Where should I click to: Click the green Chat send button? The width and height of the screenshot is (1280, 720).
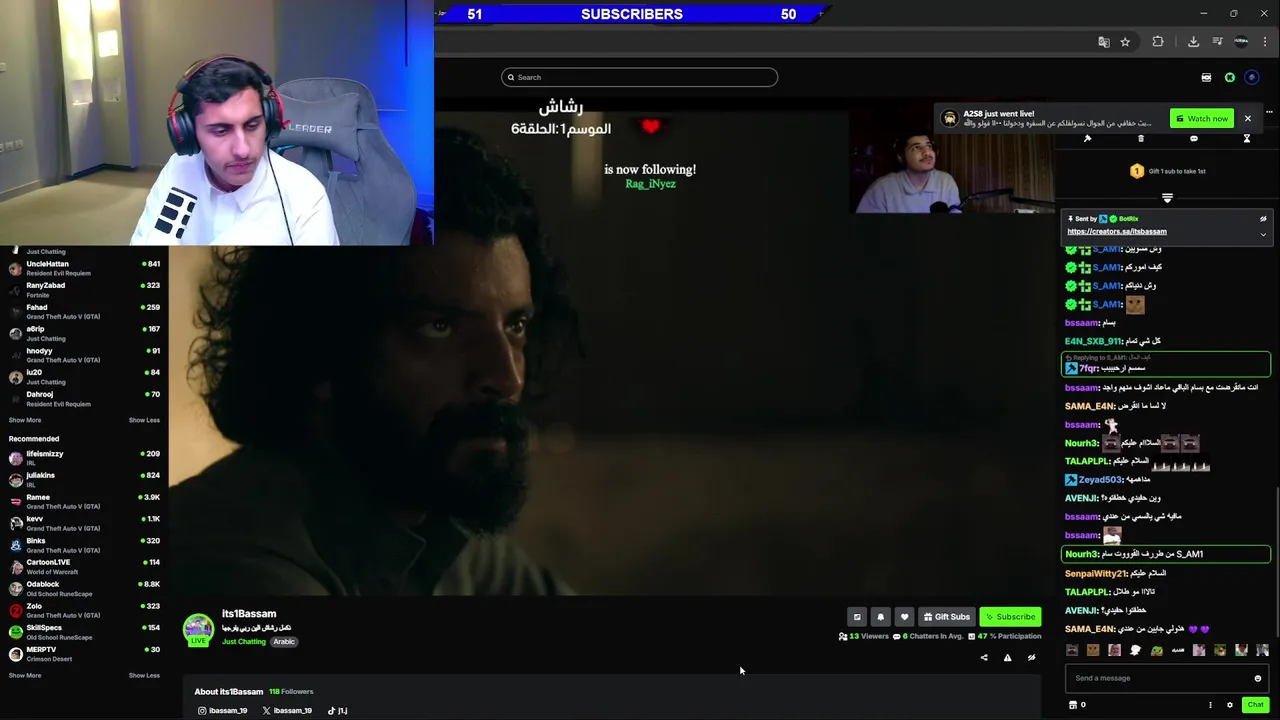tap(1255, 705)
